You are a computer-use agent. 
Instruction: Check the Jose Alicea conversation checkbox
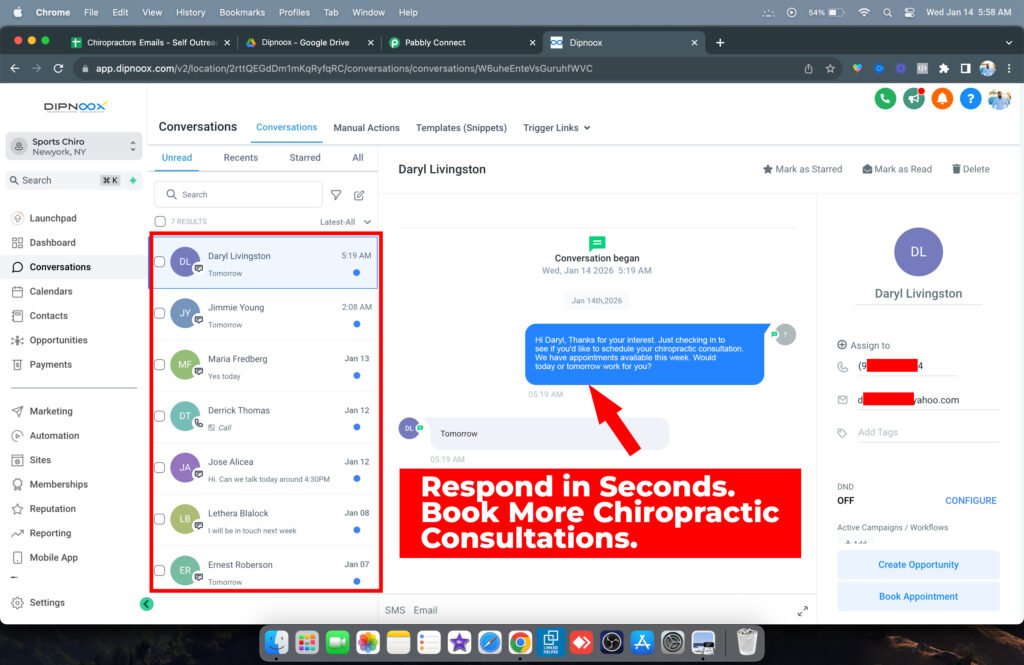(159, 468)
